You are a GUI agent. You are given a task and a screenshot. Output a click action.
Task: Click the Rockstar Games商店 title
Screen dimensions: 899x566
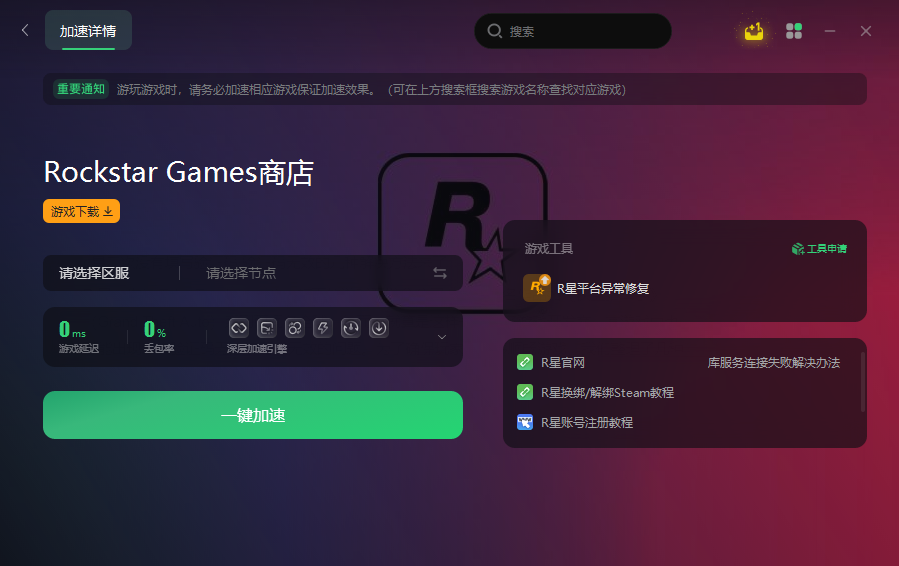tap(179, 172)
